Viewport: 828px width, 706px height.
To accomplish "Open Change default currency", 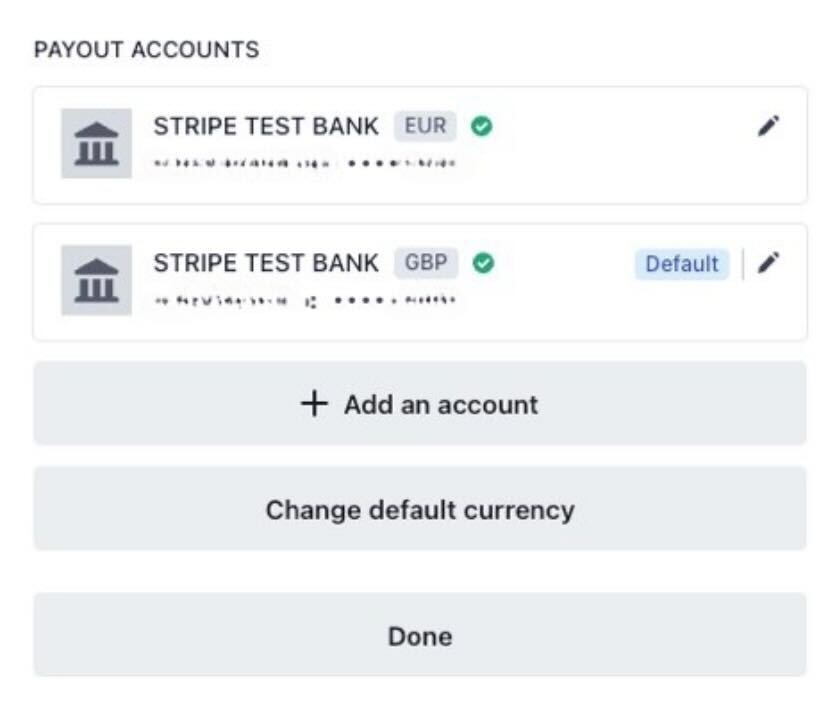I will tap(420, 510).
